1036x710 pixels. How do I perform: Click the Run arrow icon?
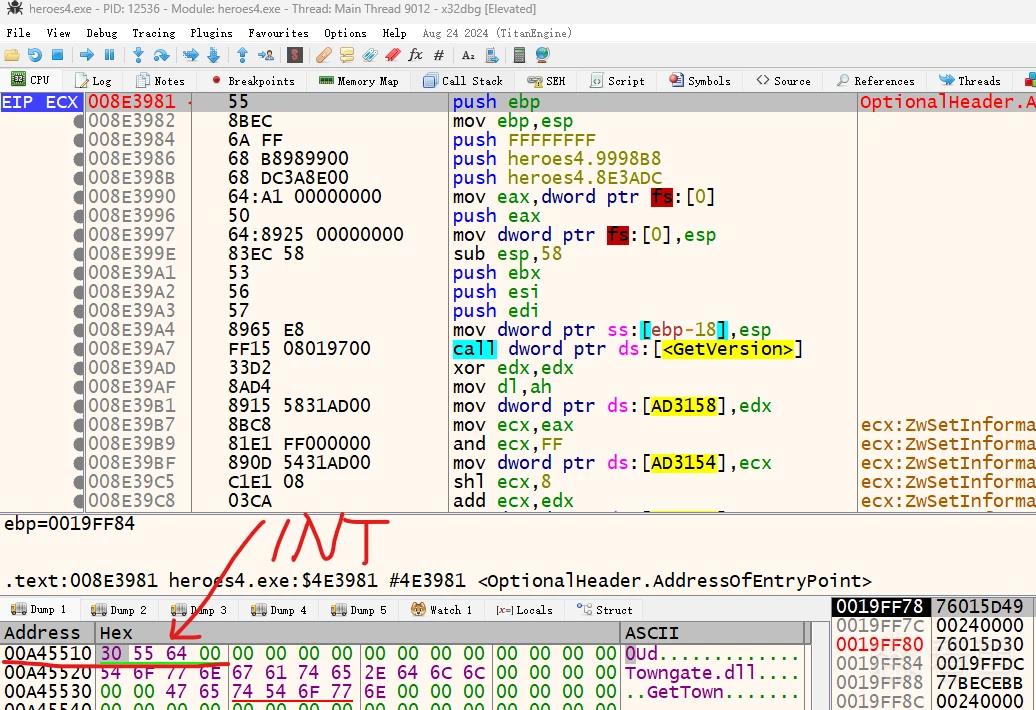(87, 55)
